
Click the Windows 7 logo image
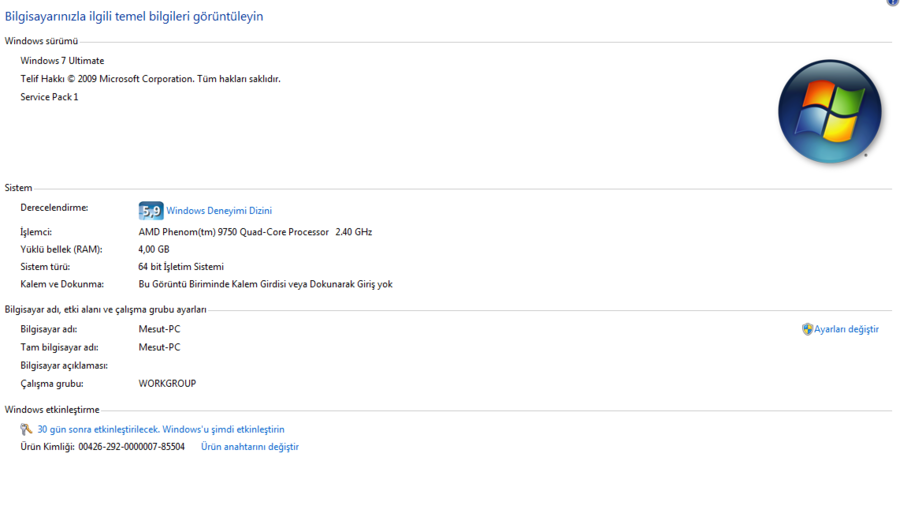click(829, 111)
